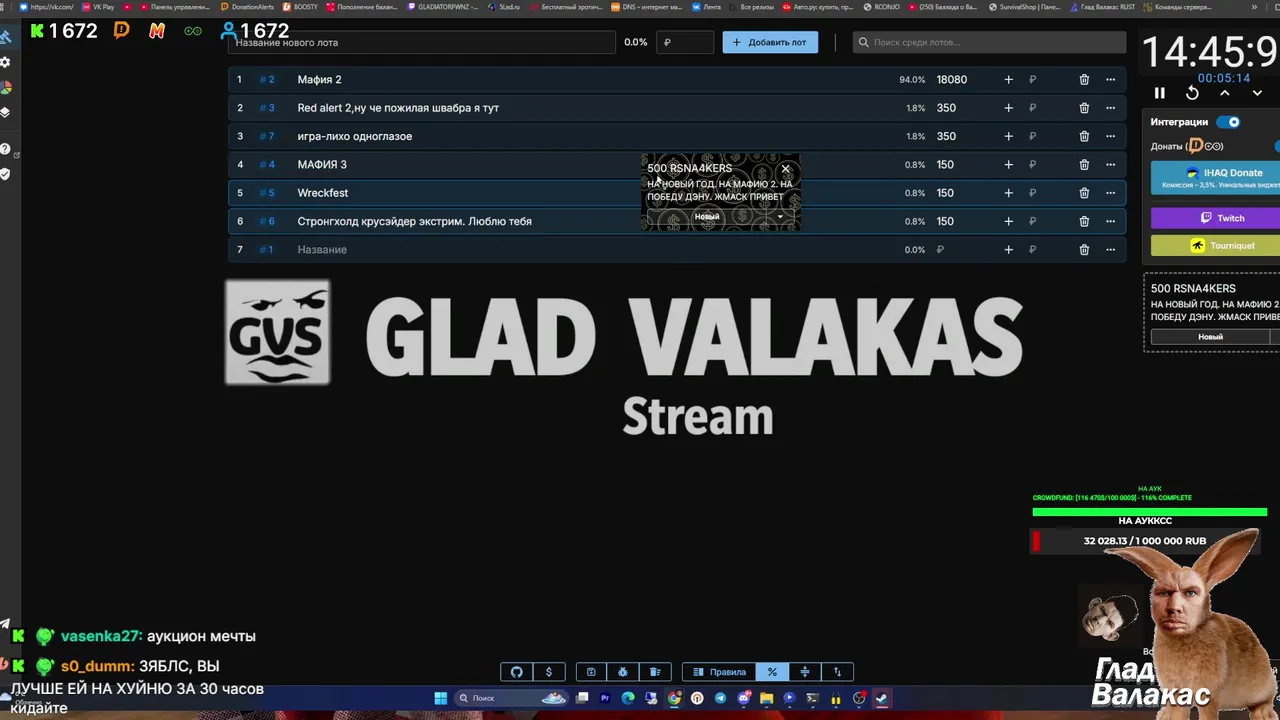This screenshot has width=1280, height=720.
Task: Click the Tourniquet integration button
Action: point(1215,245)
